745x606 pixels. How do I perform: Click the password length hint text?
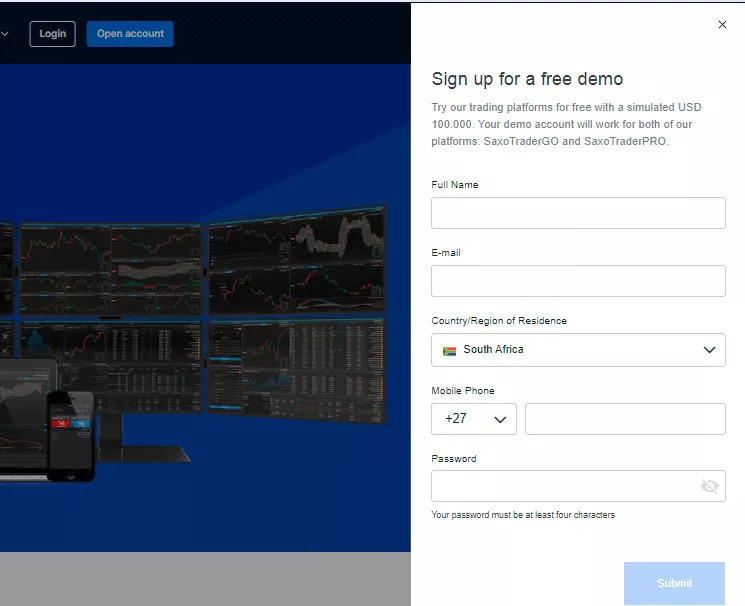tap(523, 515)
